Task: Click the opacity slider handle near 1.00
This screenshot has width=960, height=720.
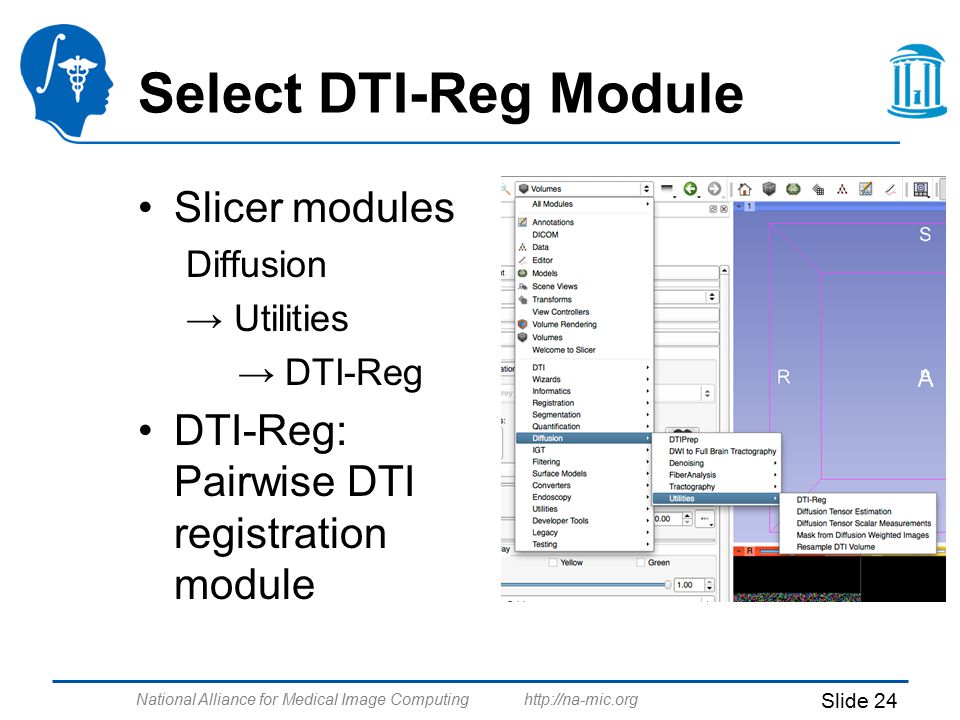Action: pyautogui.click(x=667, y=585)
